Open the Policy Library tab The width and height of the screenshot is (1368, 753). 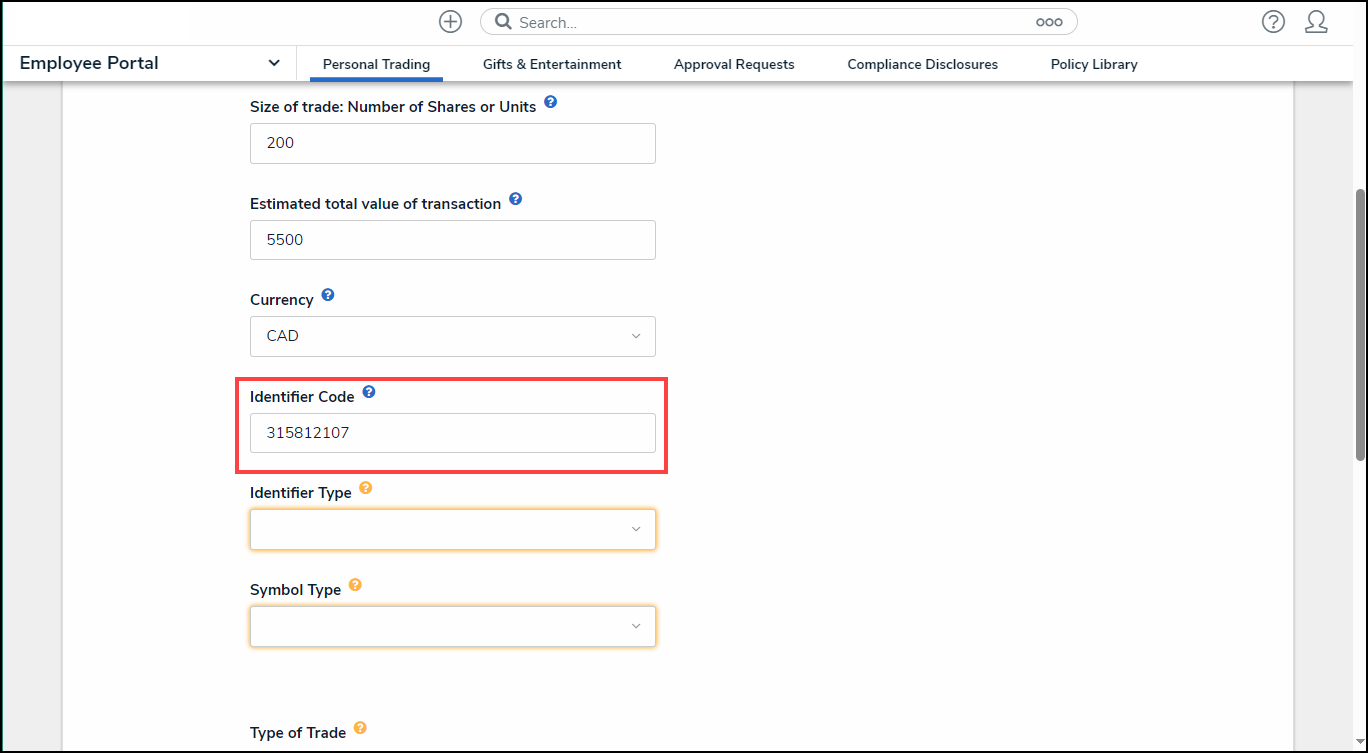(x=1093, y=64)
